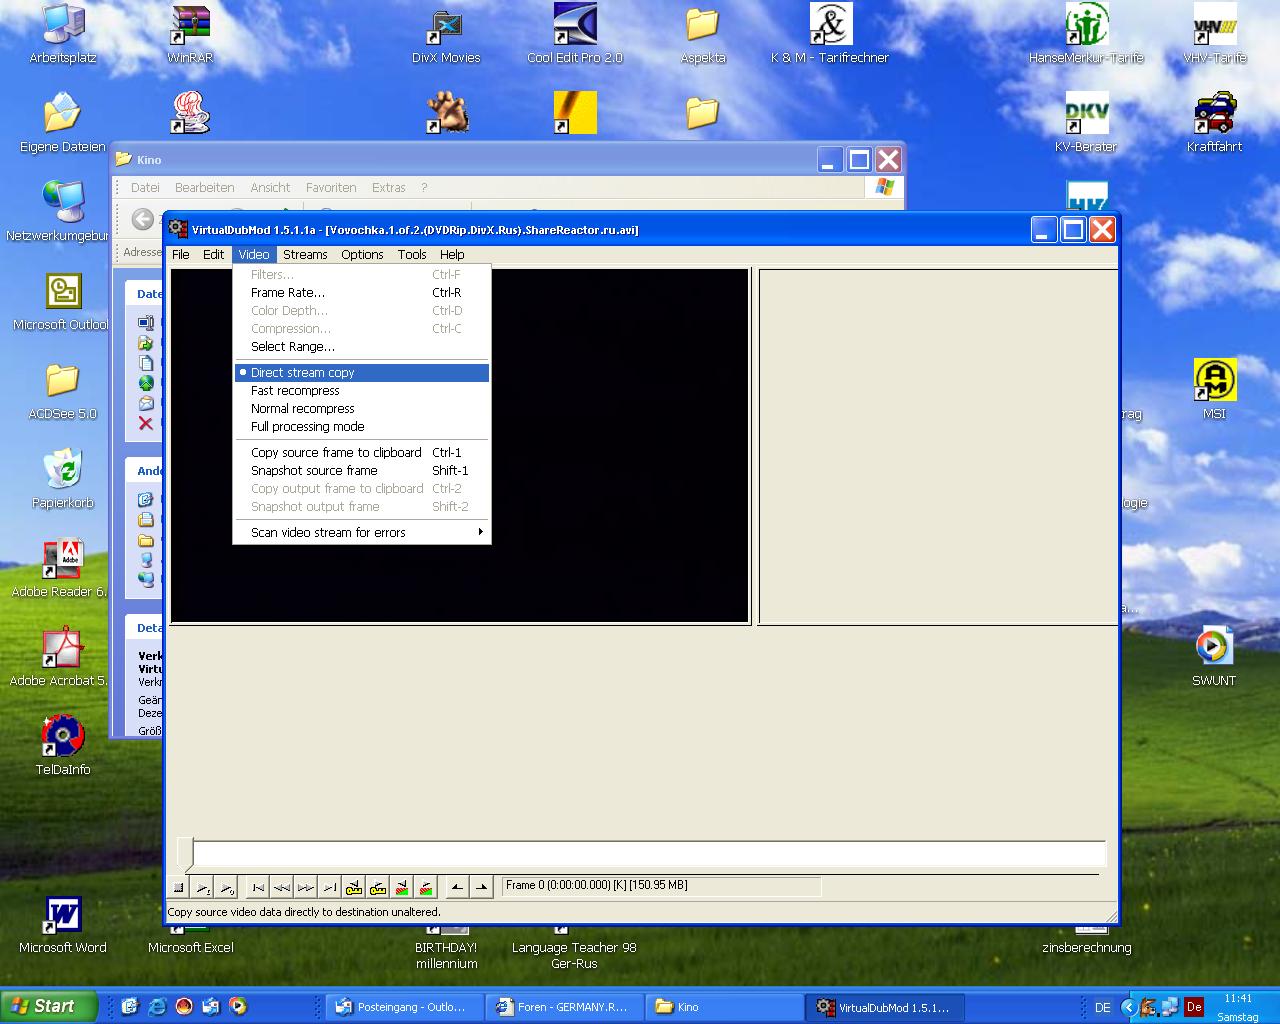Click the previous scene scan icon
This screenshot has width=1280, height=1024.
(402, 887)
